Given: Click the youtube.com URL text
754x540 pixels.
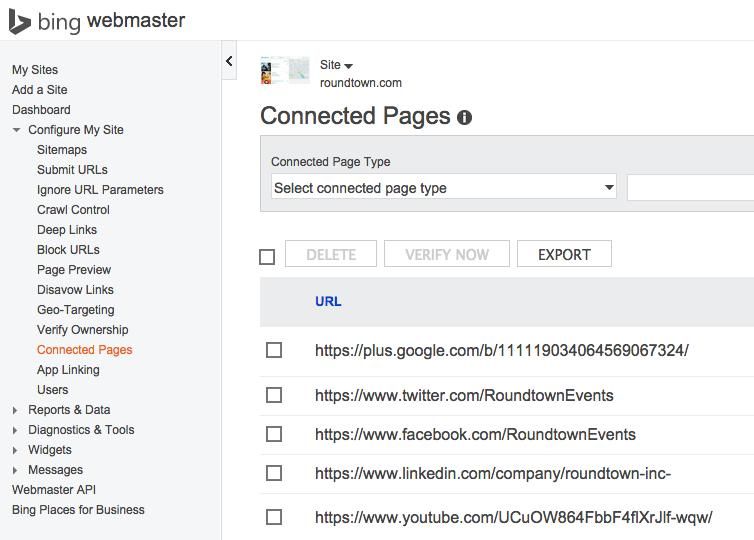Looking at the screenshot, I should [514, 518].
